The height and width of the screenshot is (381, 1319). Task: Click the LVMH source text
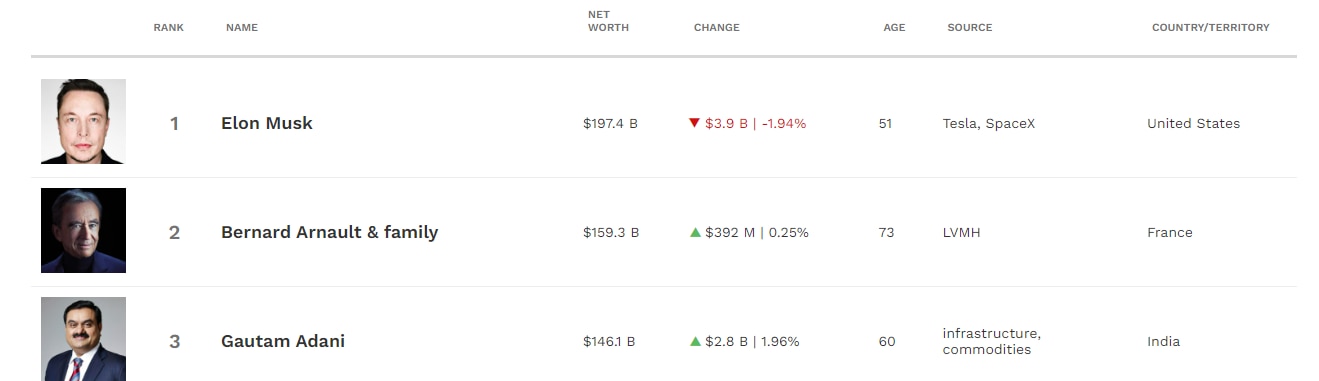(962, 233)
